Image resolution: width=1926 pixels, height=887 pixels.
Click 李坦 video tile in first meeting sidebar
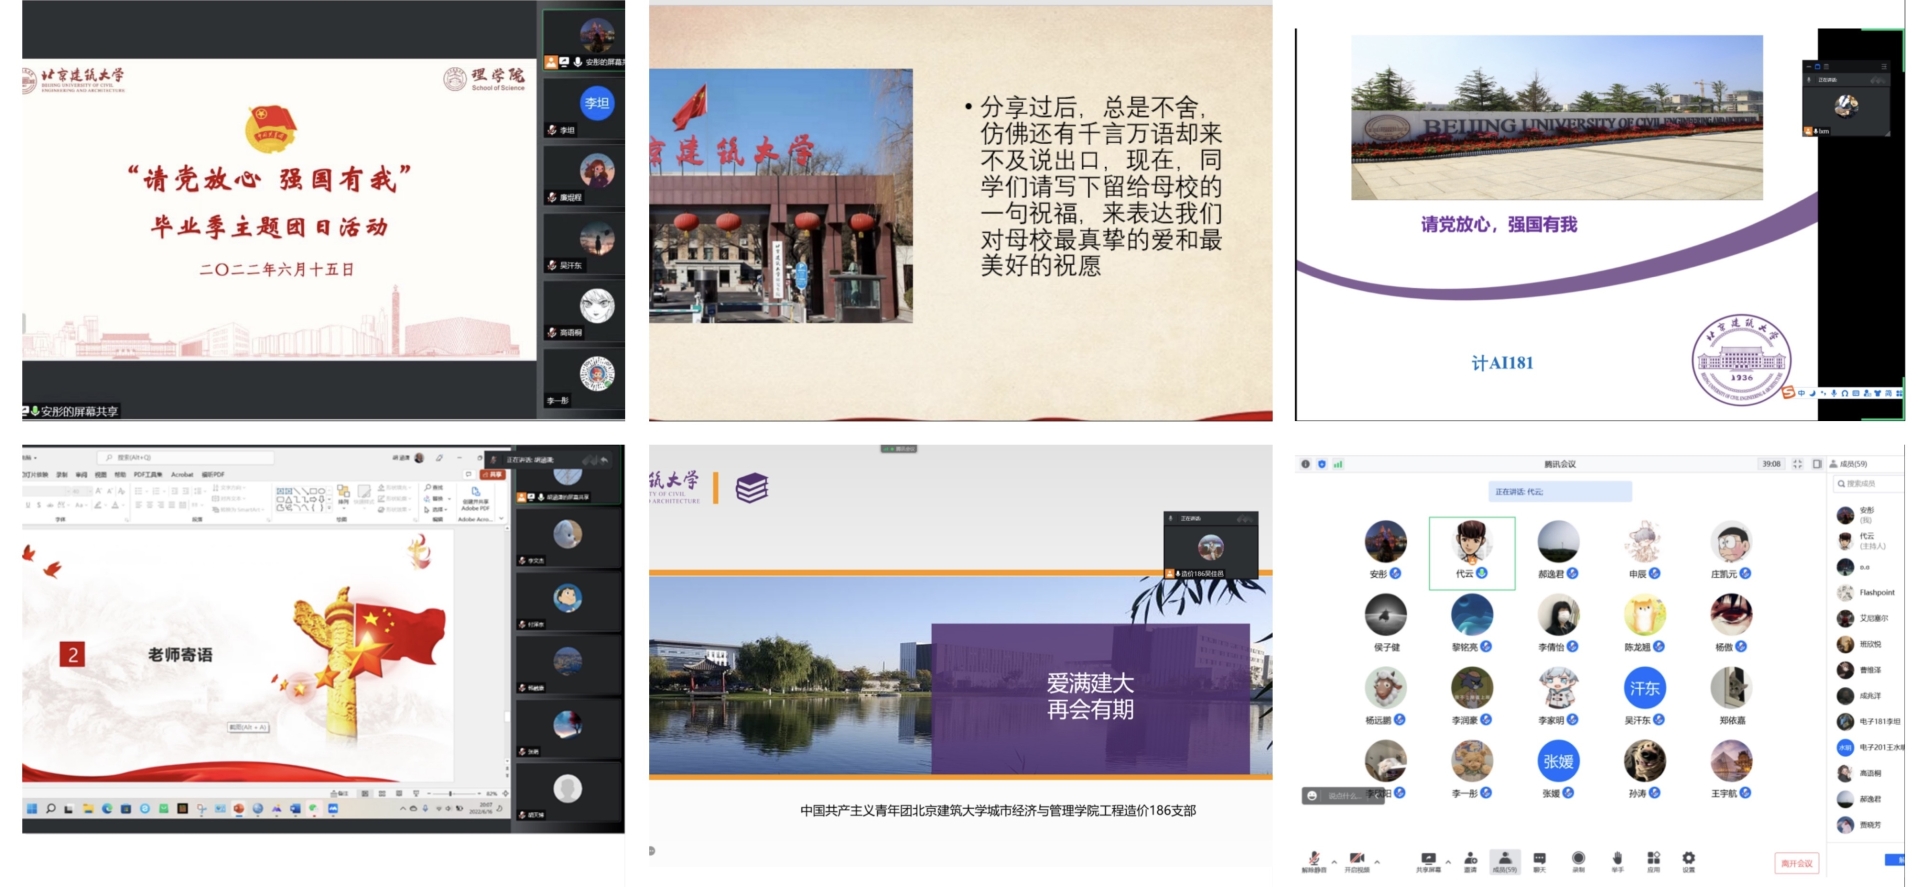pos(584,107)
